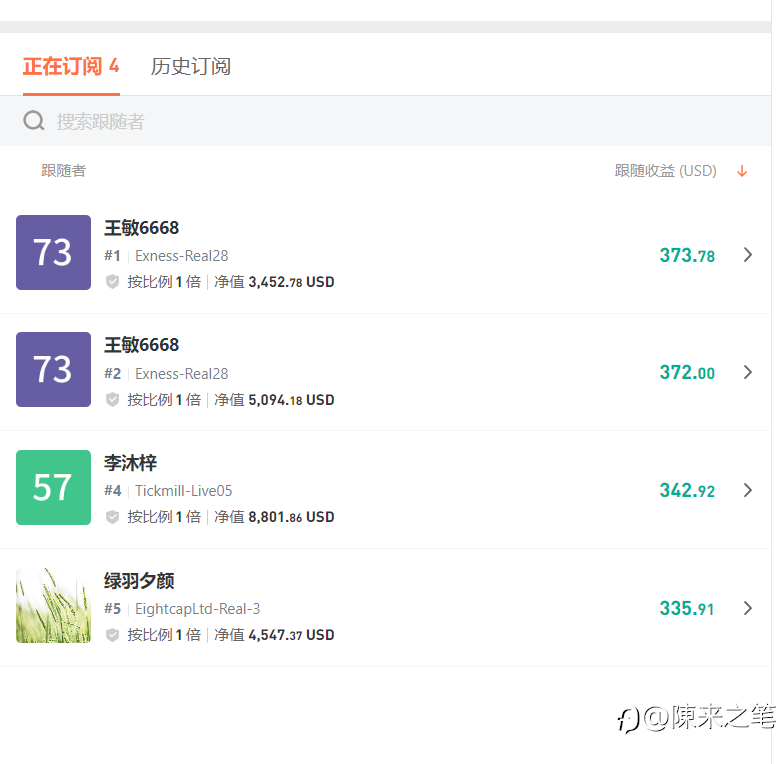Select the #2 Exness-Real28 account text
The width and height of the screenshot is (784, 764).
166,374
